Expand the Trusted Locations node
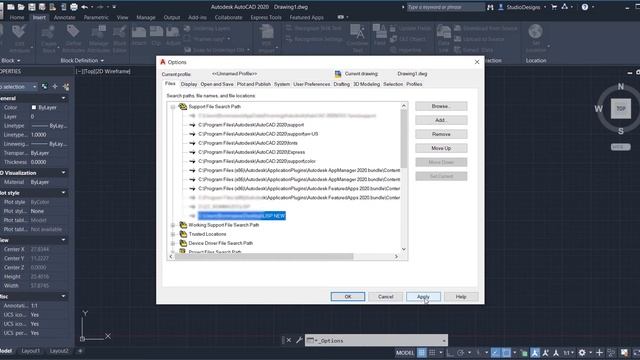The width and height of the screenshot is (640, 360). (x=173, y=234)
